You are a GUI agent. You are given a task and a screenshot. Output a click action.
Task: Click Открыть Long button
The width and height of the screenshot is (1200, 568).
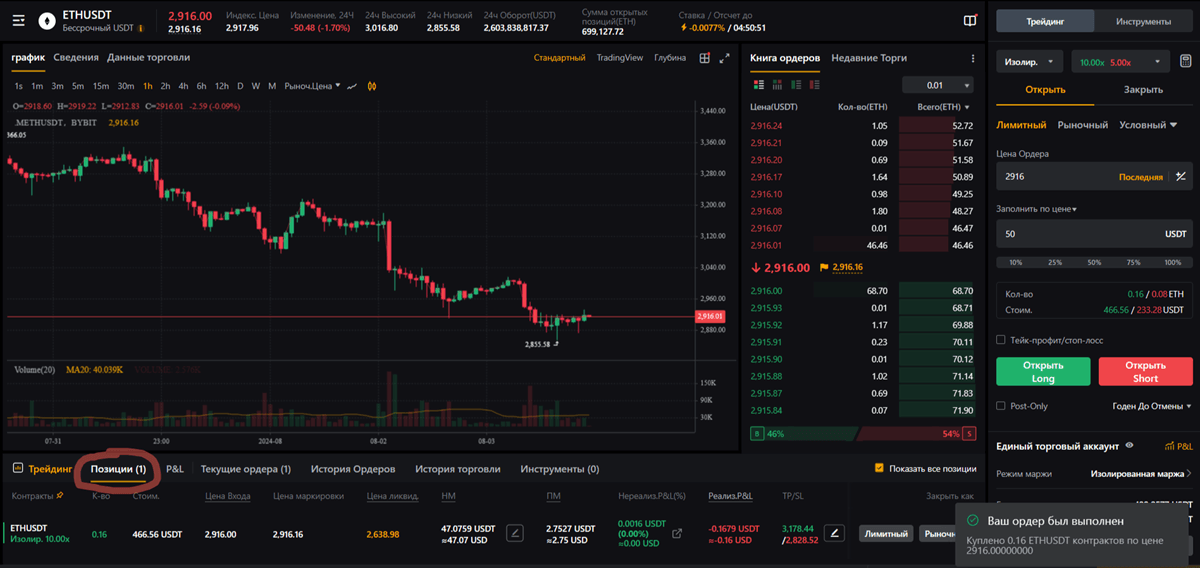pos(1043,372)
